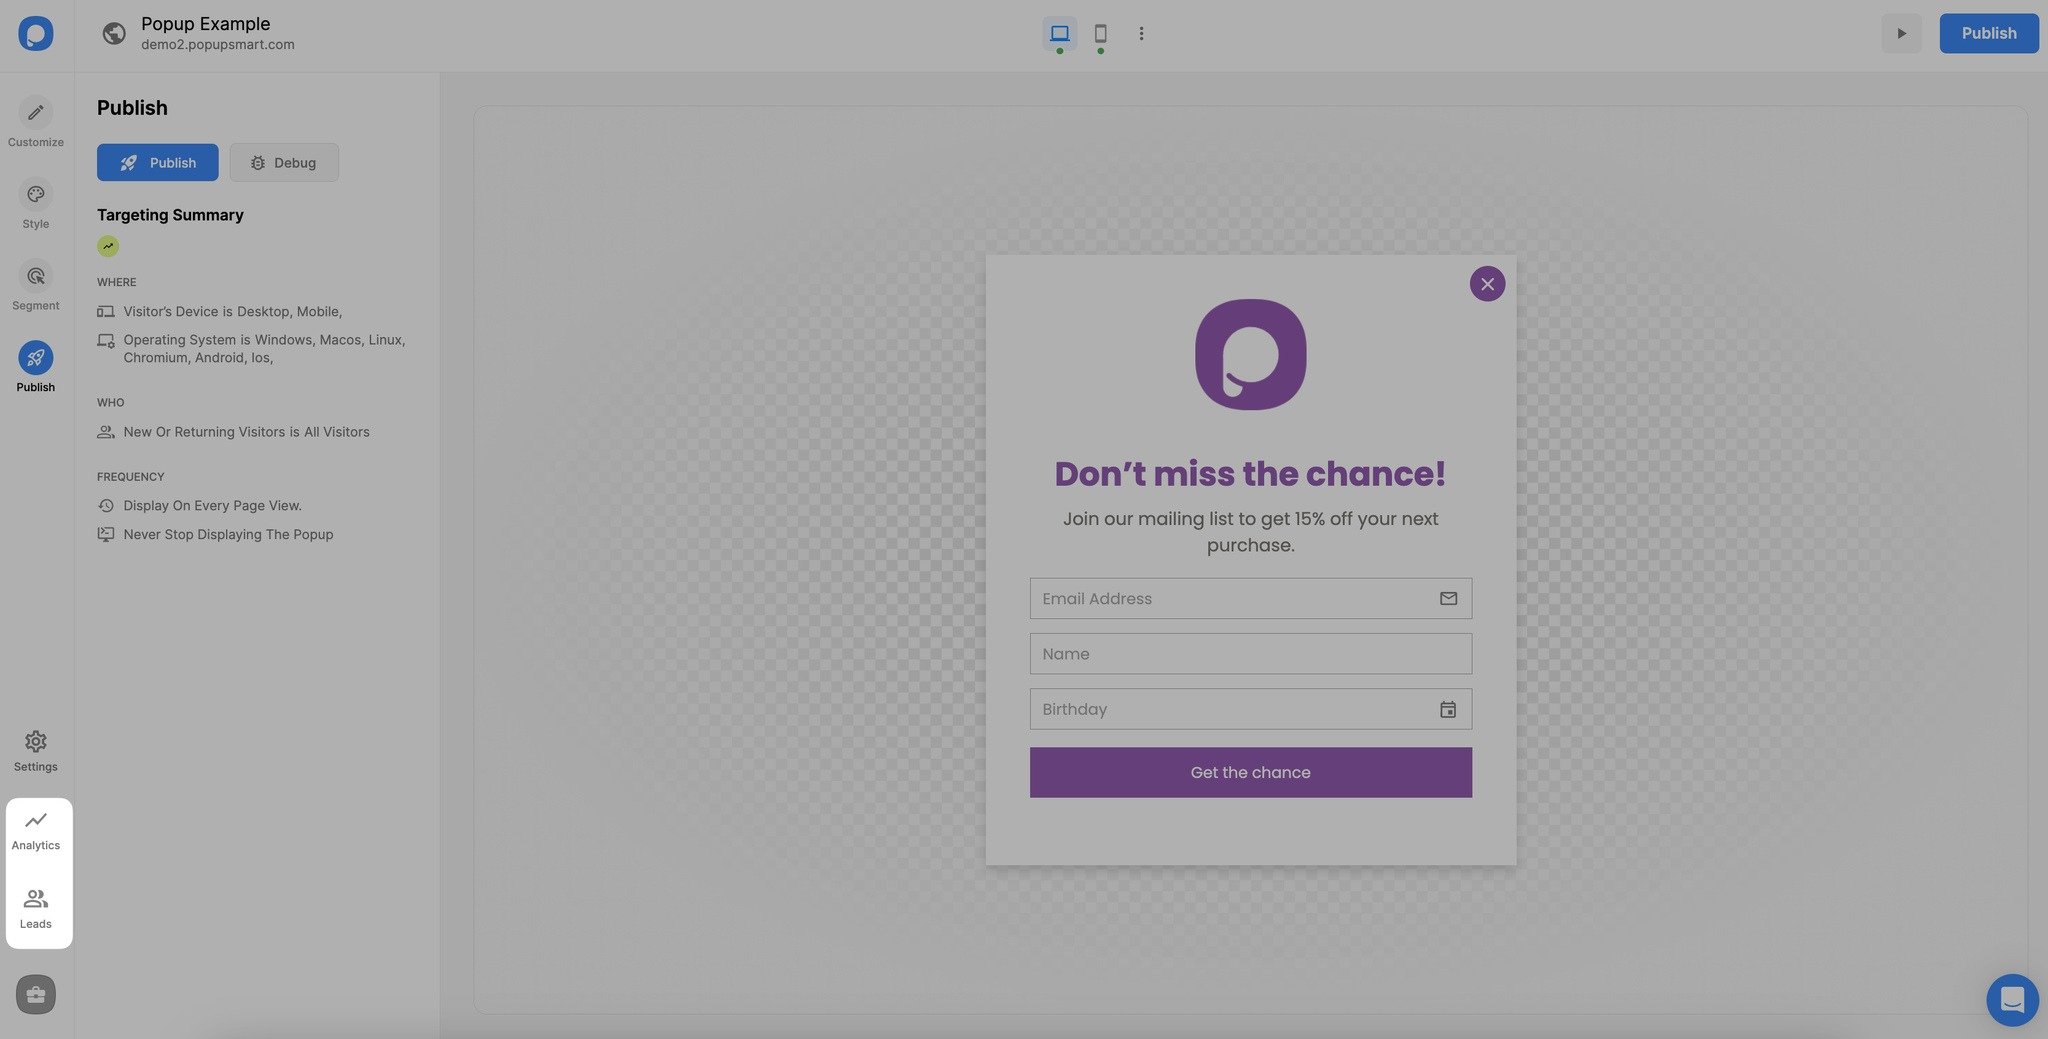2048x1039 pixels.
Task: Click the Popup Example title
Action: coord(206,23)
